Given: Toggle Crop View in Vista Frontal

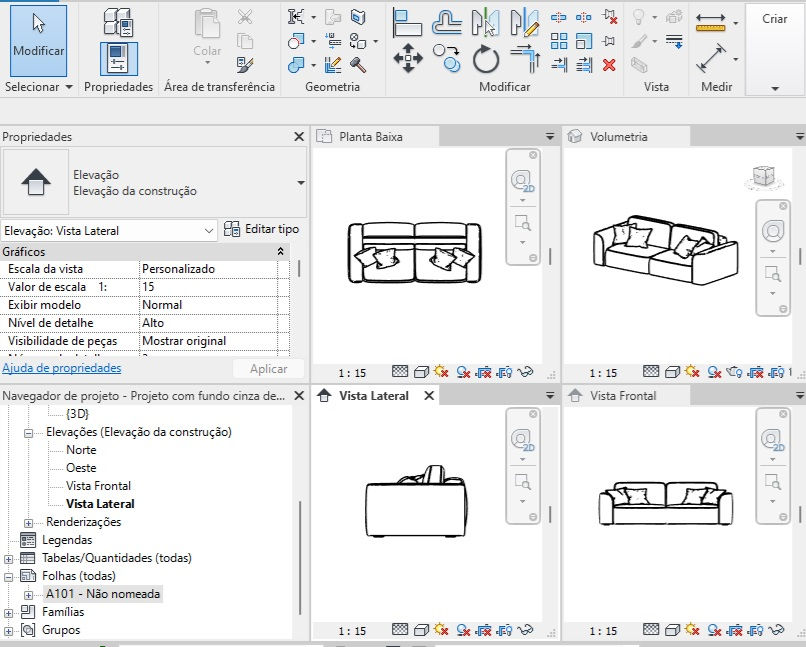Looking at the screenshot, I should coord(734,630).
